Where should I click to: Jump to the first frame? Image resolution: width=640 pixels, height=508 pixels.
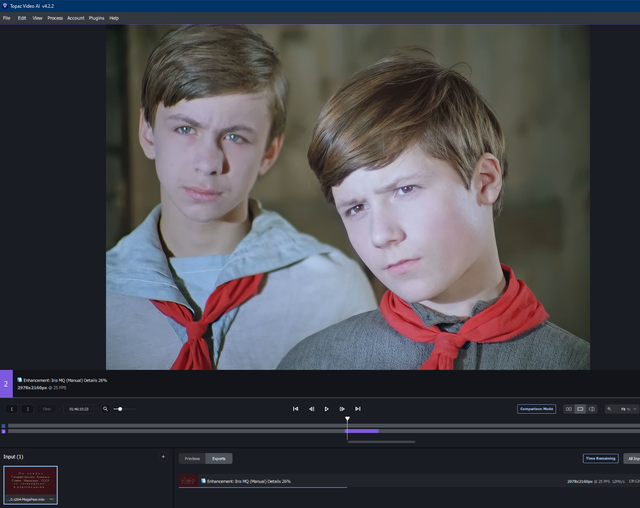click(x=296, y=409)
